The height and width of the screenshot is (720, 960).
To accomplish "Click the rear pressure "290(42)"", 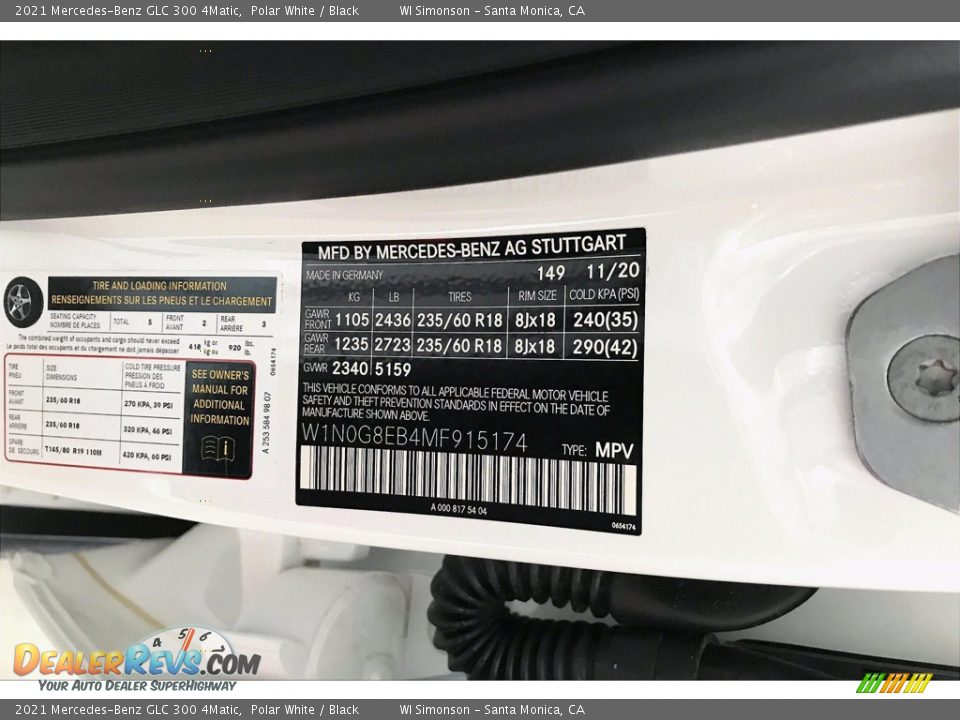I will [x=605, y=347].
